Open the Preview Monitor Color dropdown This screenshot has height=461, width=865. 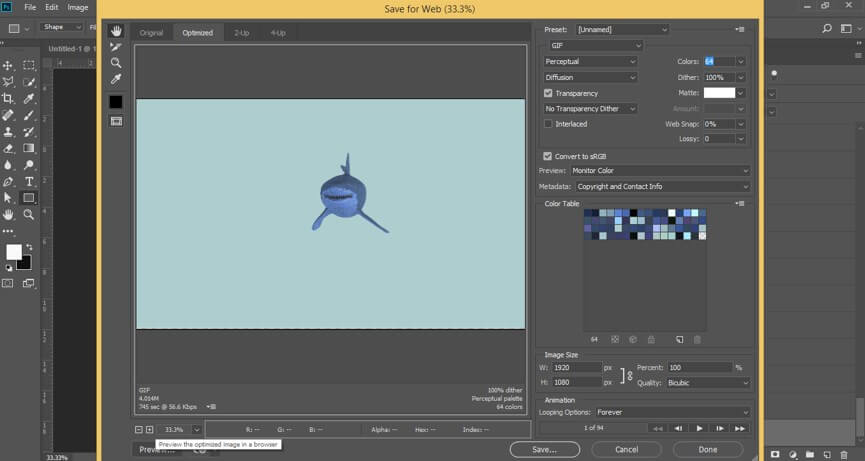[x=660, y=171]
